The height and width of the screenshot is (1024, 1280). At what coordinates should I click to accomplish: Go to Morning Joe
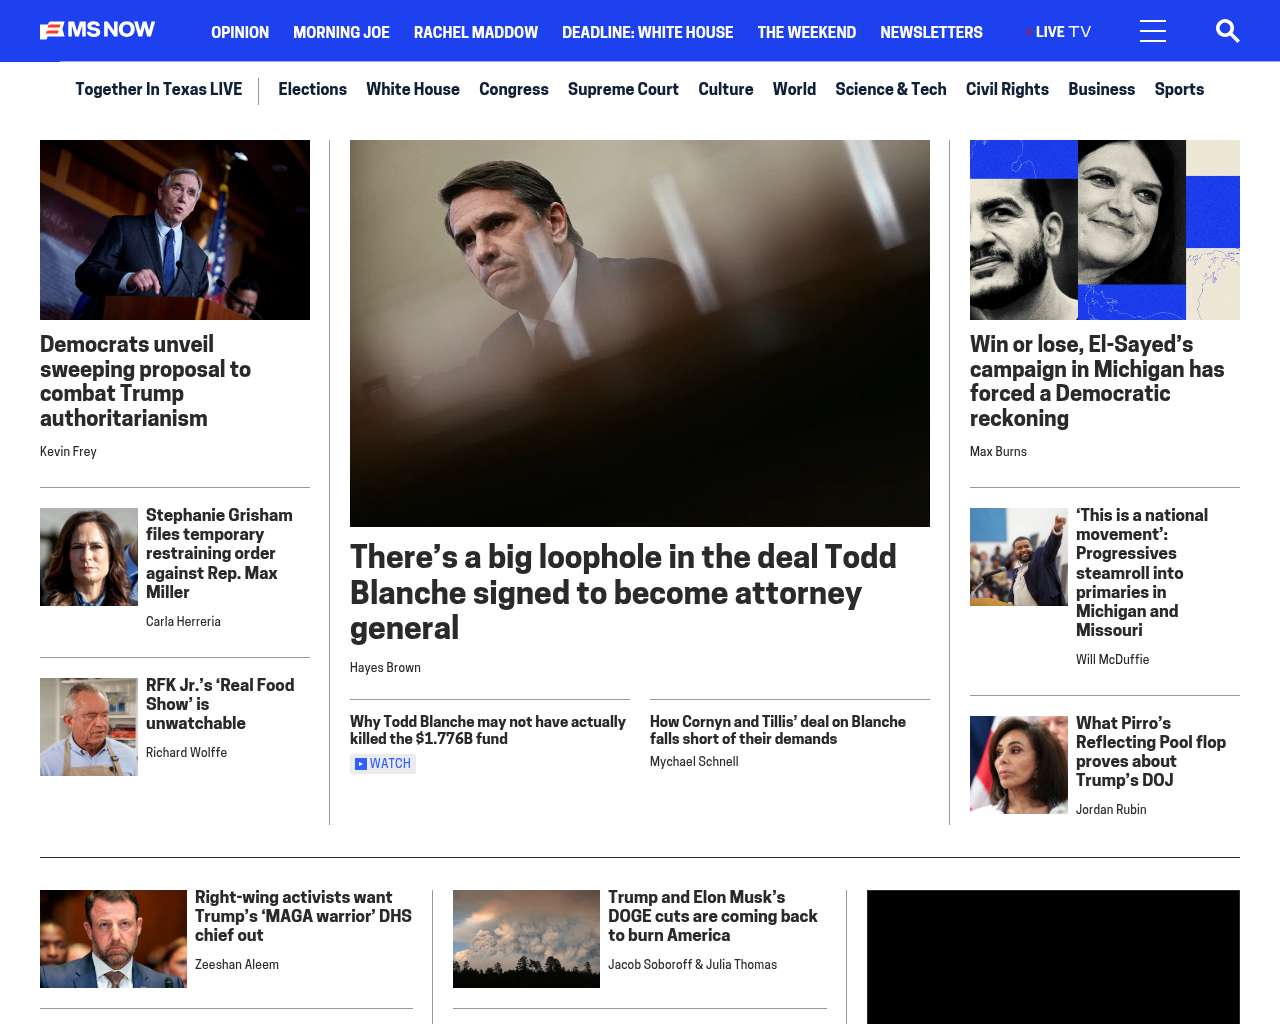click(341, 32)
